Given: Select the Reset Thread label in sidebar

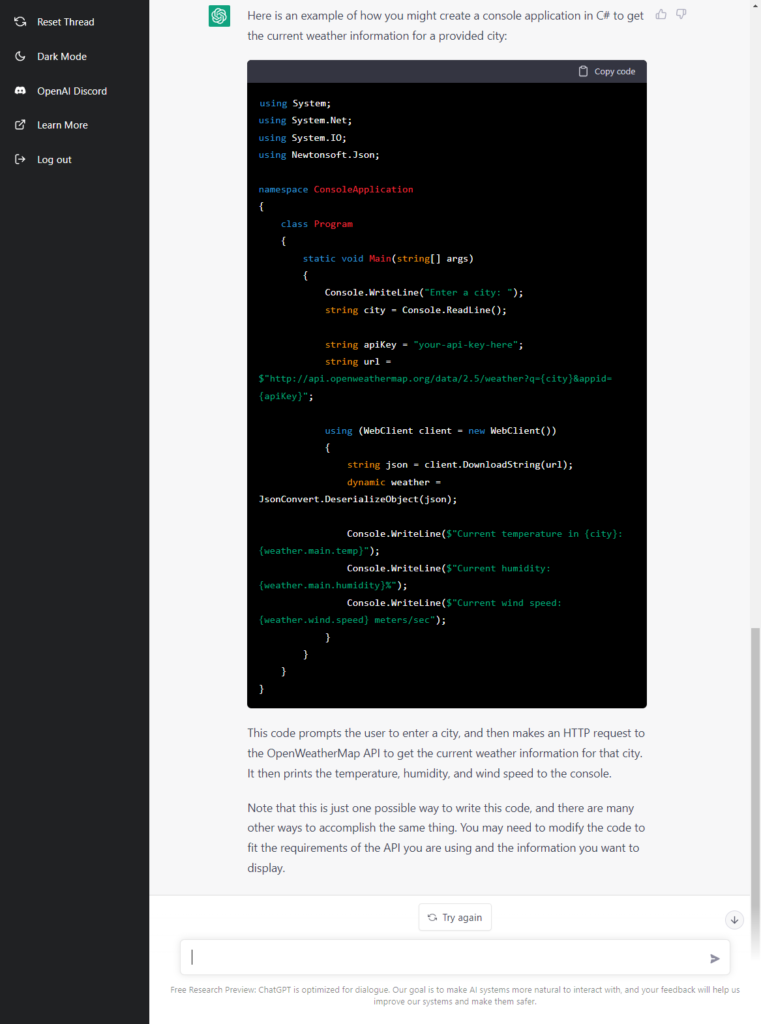Looking at the screenshot, I should [66, 22].
